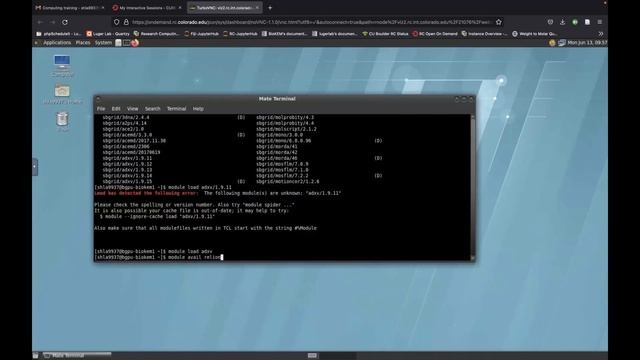Open the View menu in Mate Terminal
This screenshot has height=360, width=640.
[x=132, y=109]
